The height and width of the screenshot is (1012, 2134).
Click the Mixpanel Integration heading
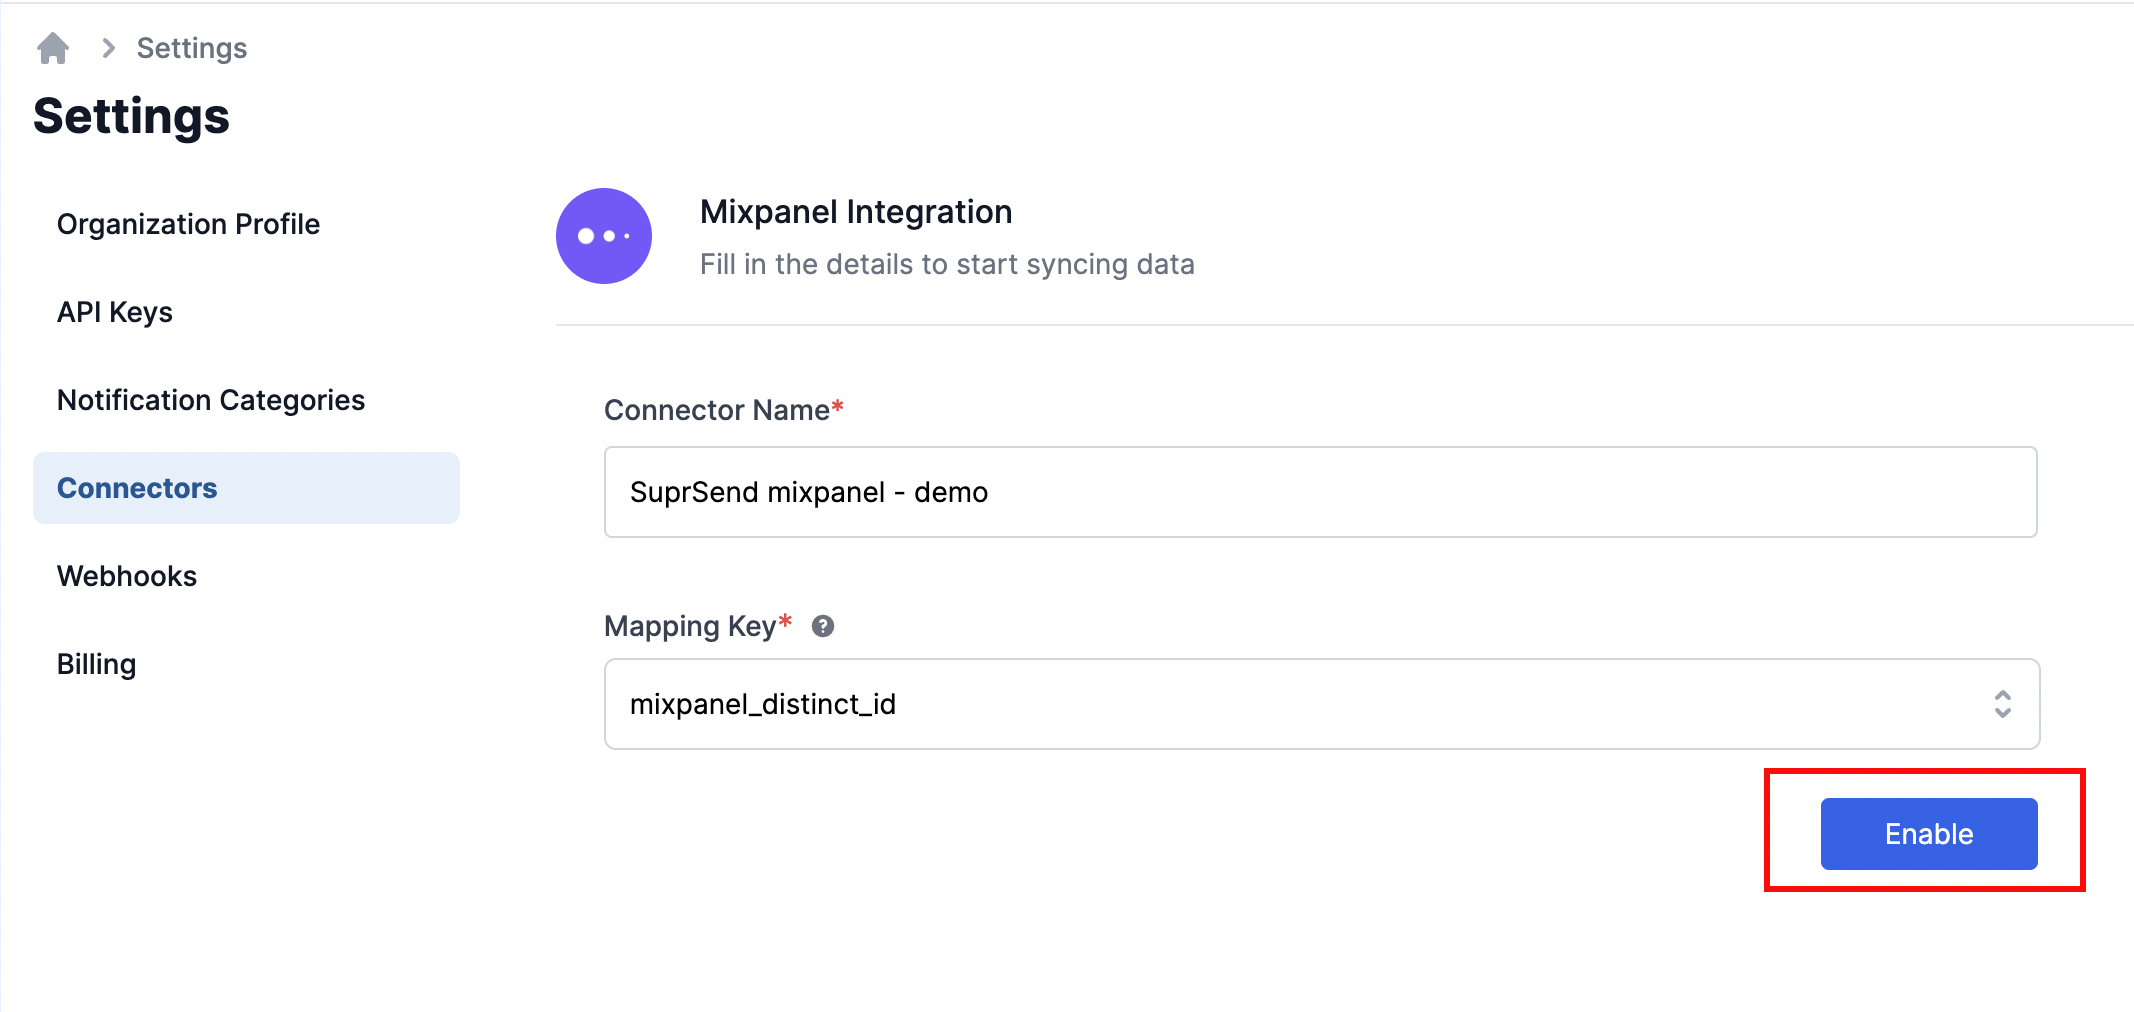[x=856, y=212]
